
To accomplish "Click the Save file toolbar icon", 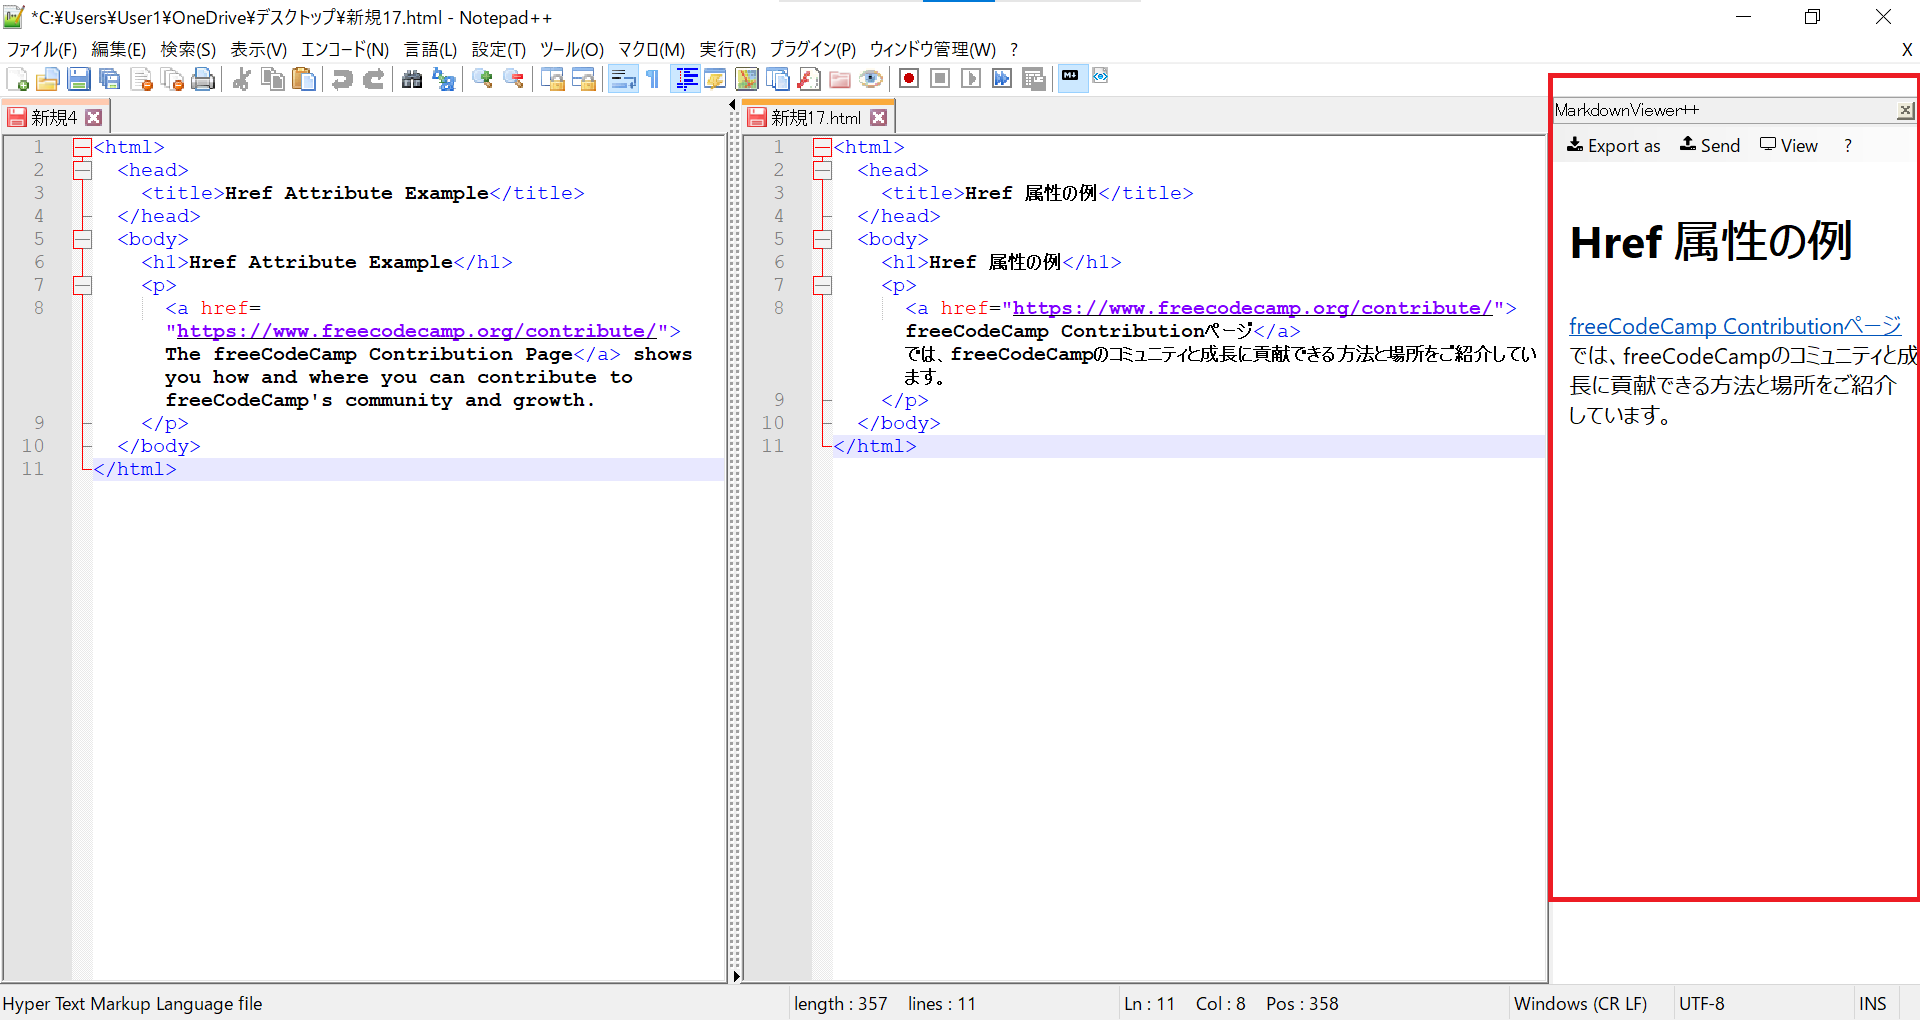I will (x=79, y=79).
